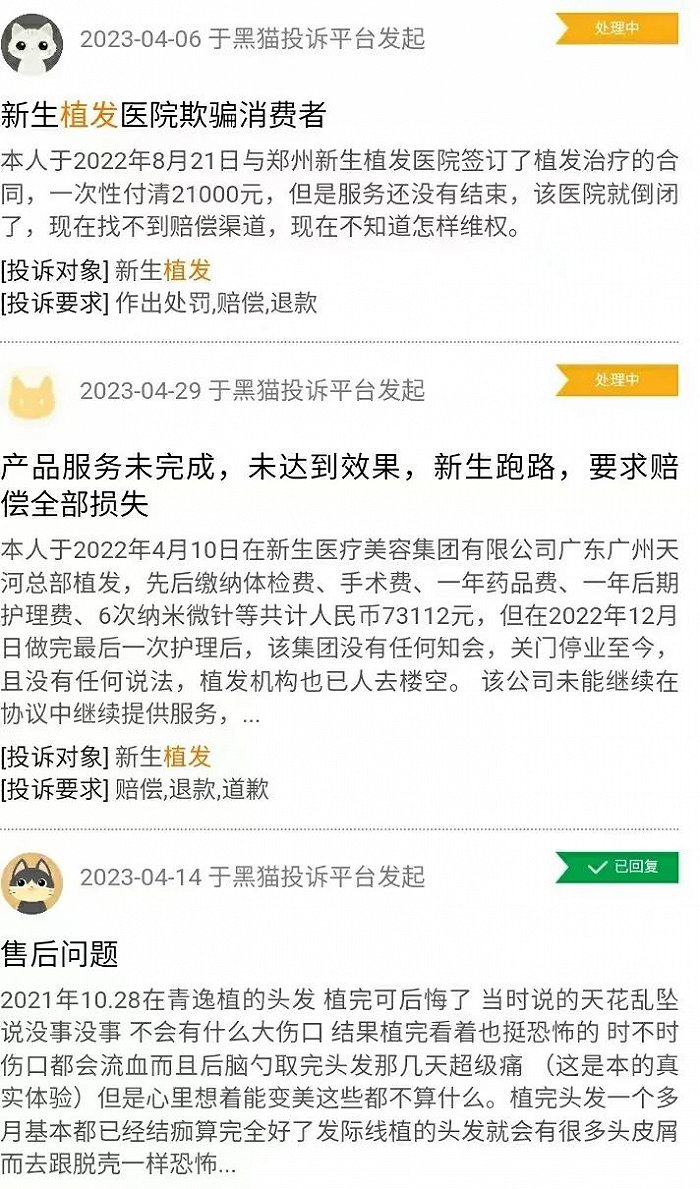
Task: Click highlighted 植发 keyword in first title
Action: 89,115
